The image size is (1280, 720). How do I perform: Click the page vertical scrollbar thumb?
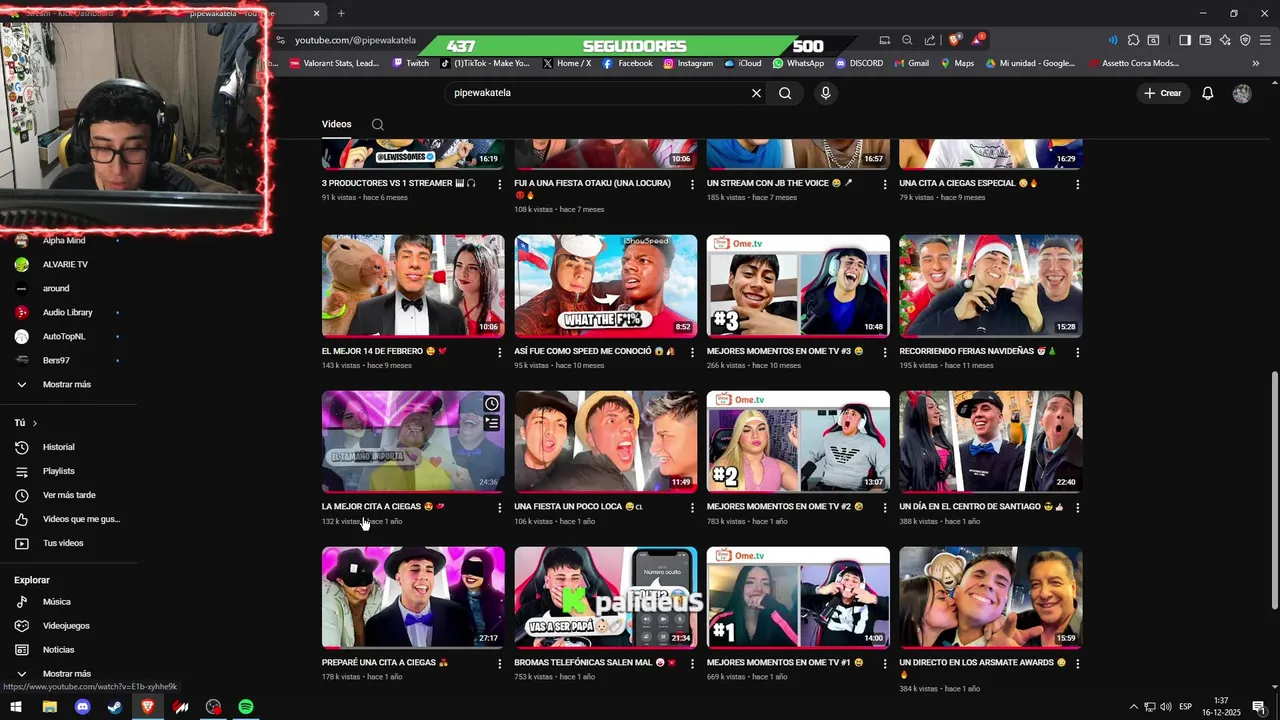click(1274, 490)
